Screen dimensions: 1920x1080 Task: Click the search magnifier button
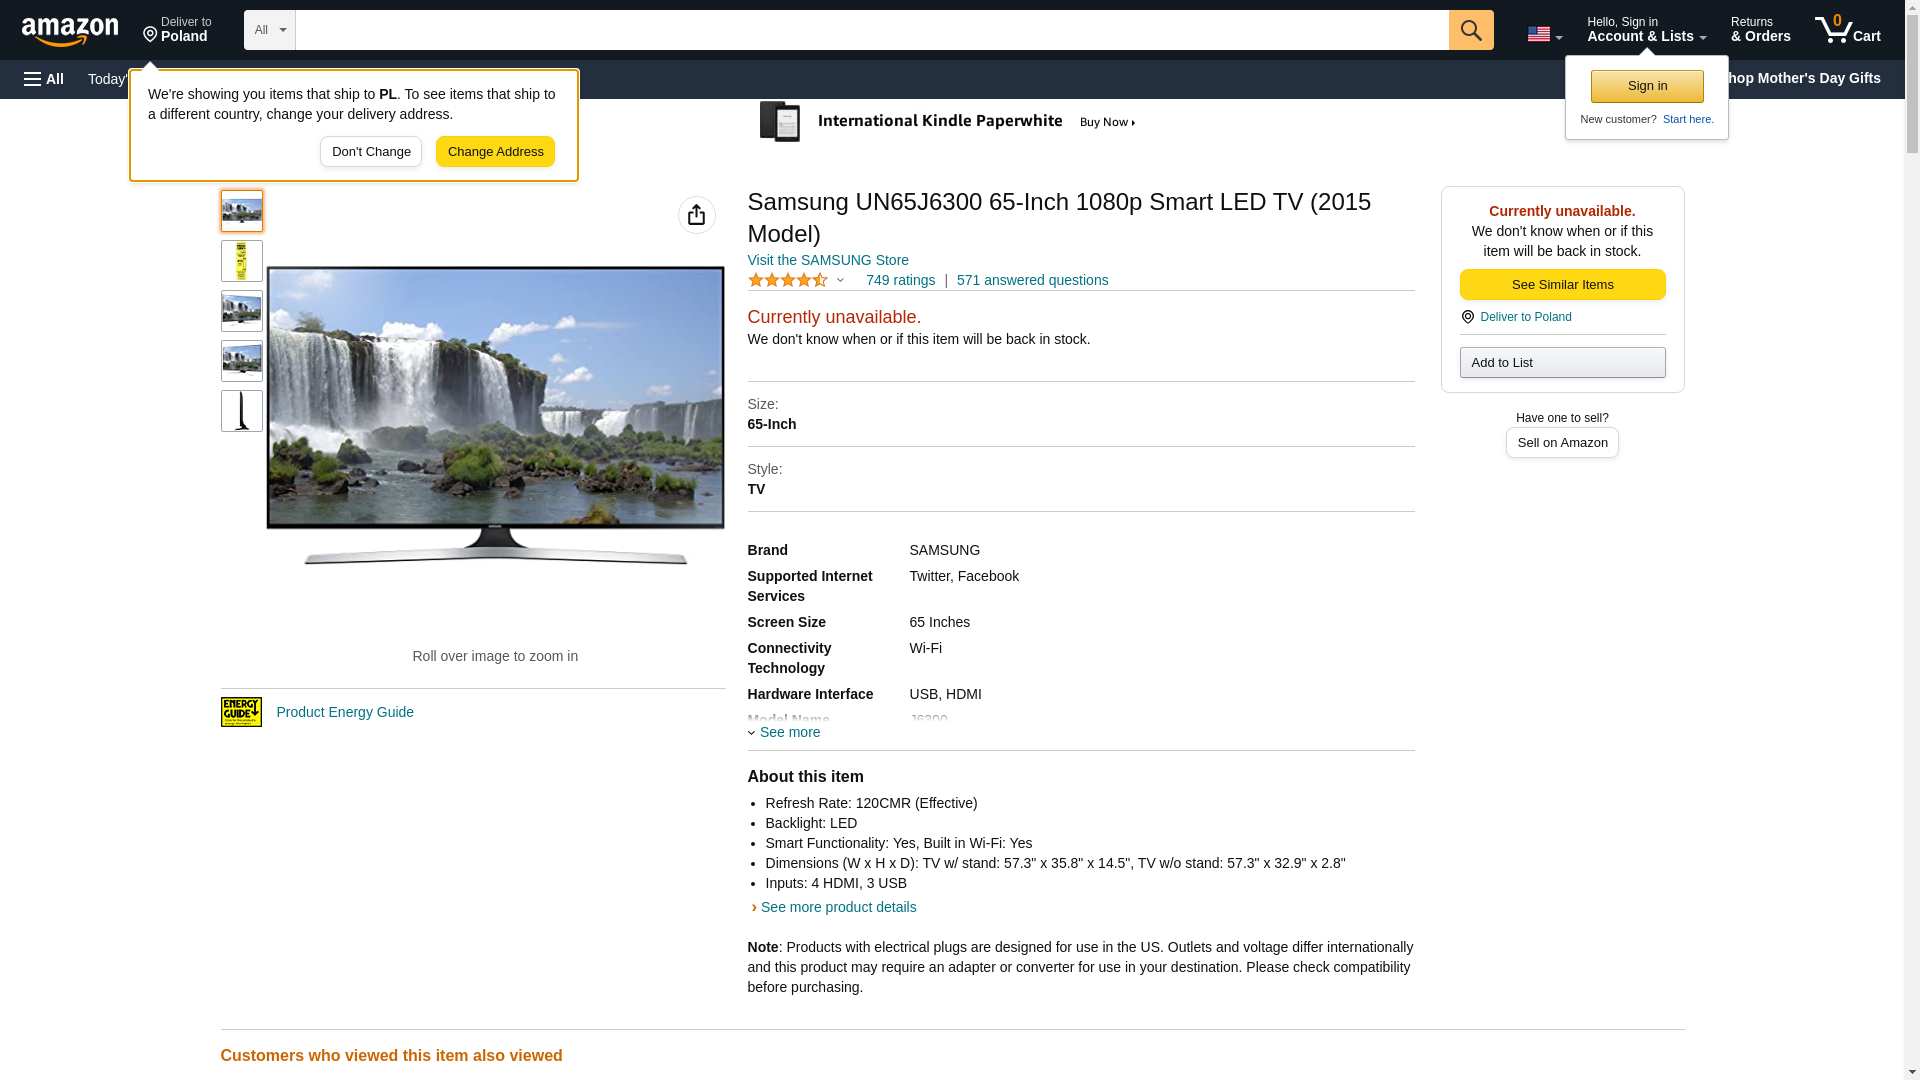click(x=1470, y=30)
